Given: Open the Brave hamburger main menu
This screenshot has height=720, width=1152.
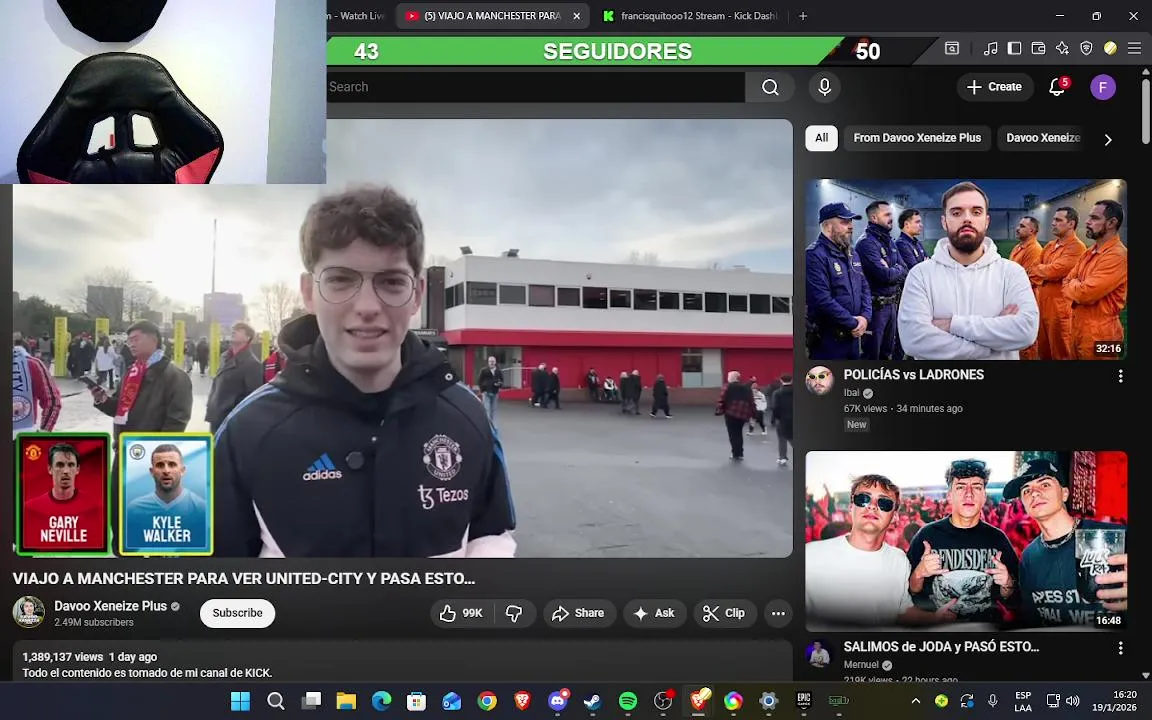Looking at the screenshot, I should (x=1134, y=48).
